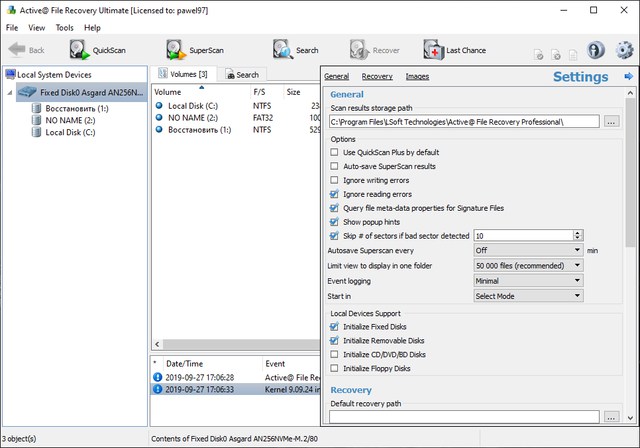Select Fixed Disk0 Asgard drive icon
The width and height of the screenshot is (640, 448).
click(x=27, y=91)
